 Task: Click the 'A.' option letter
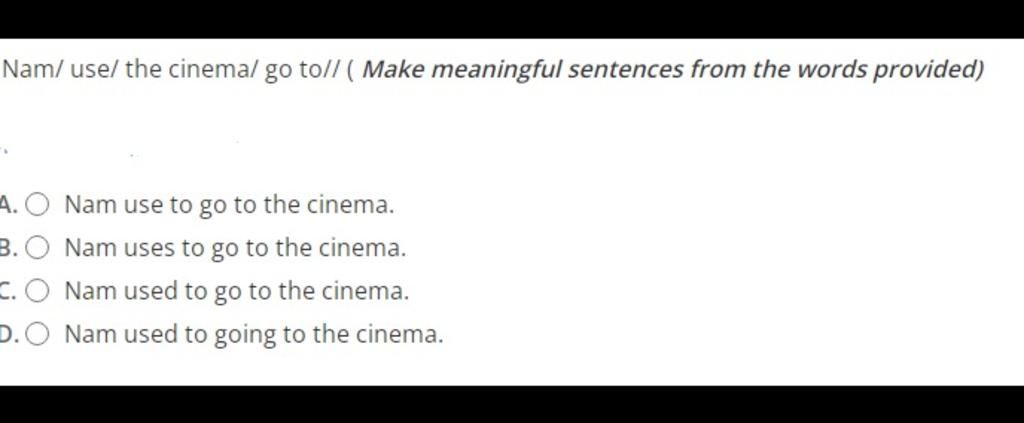8,205
